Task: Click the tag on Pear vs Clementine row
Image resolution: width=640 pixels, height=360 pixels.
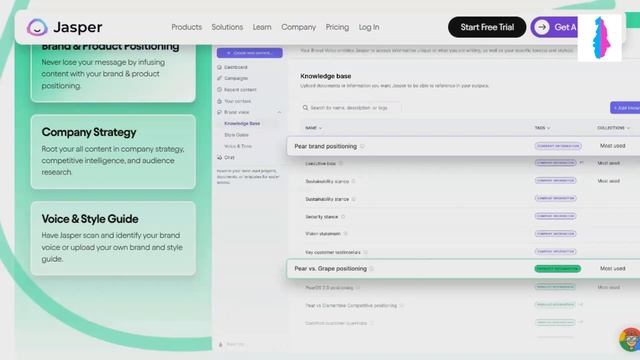Action: click(x=555, y=304)
